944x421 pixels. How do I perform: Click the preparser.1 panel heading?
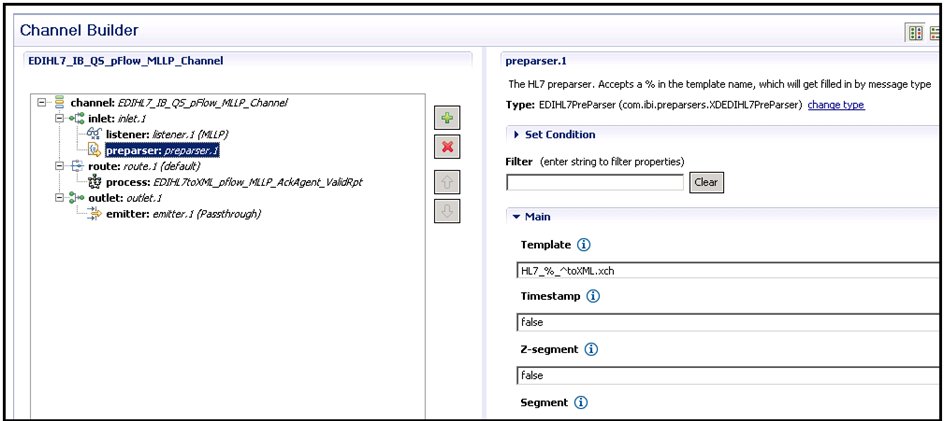(536, 60)
